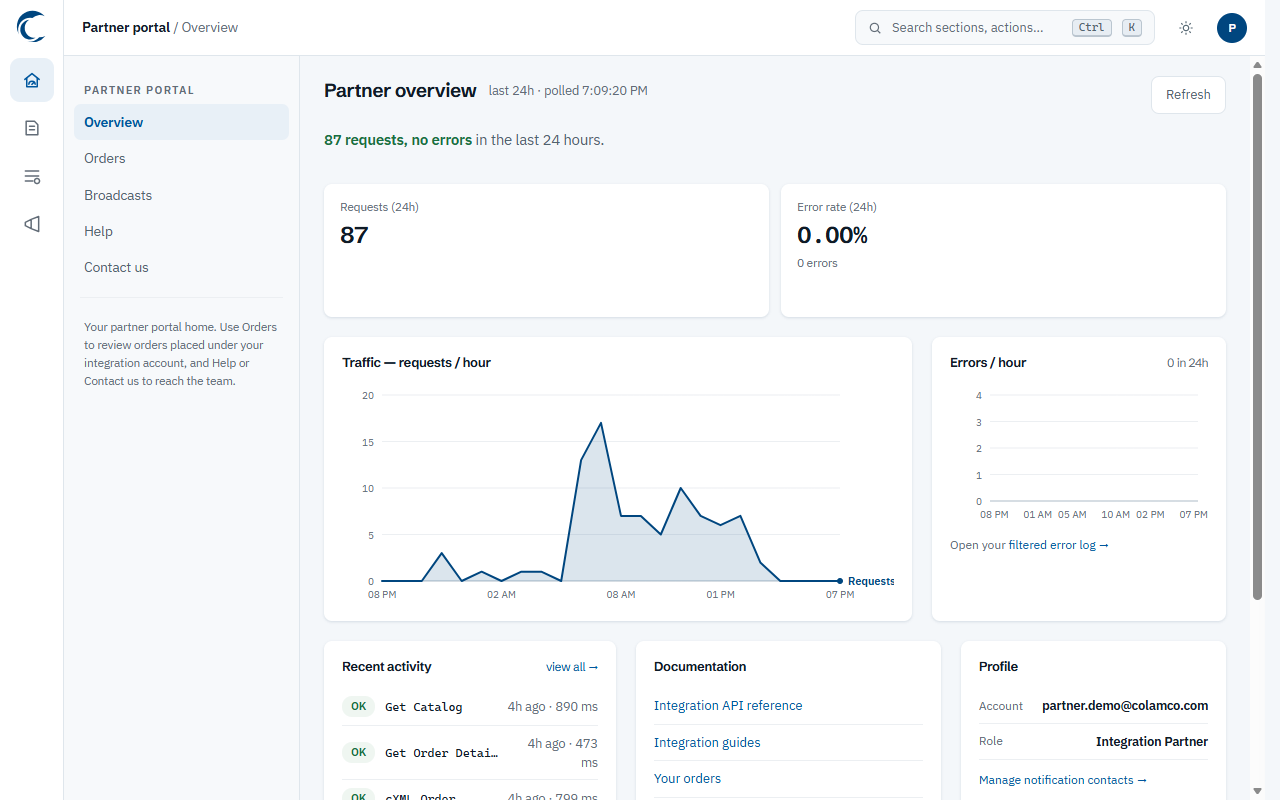The image size is (1280, 800).
Task: Click the traffic chart peak point
Action: click(601, 423)
